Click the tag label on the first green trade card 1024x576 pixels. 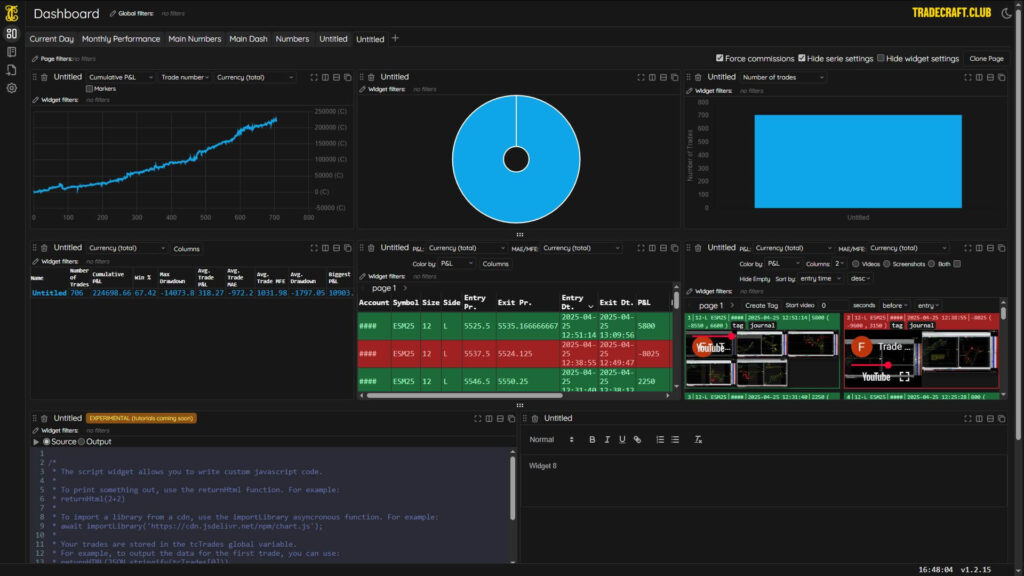pyautogui.click(x=738, y=325)
